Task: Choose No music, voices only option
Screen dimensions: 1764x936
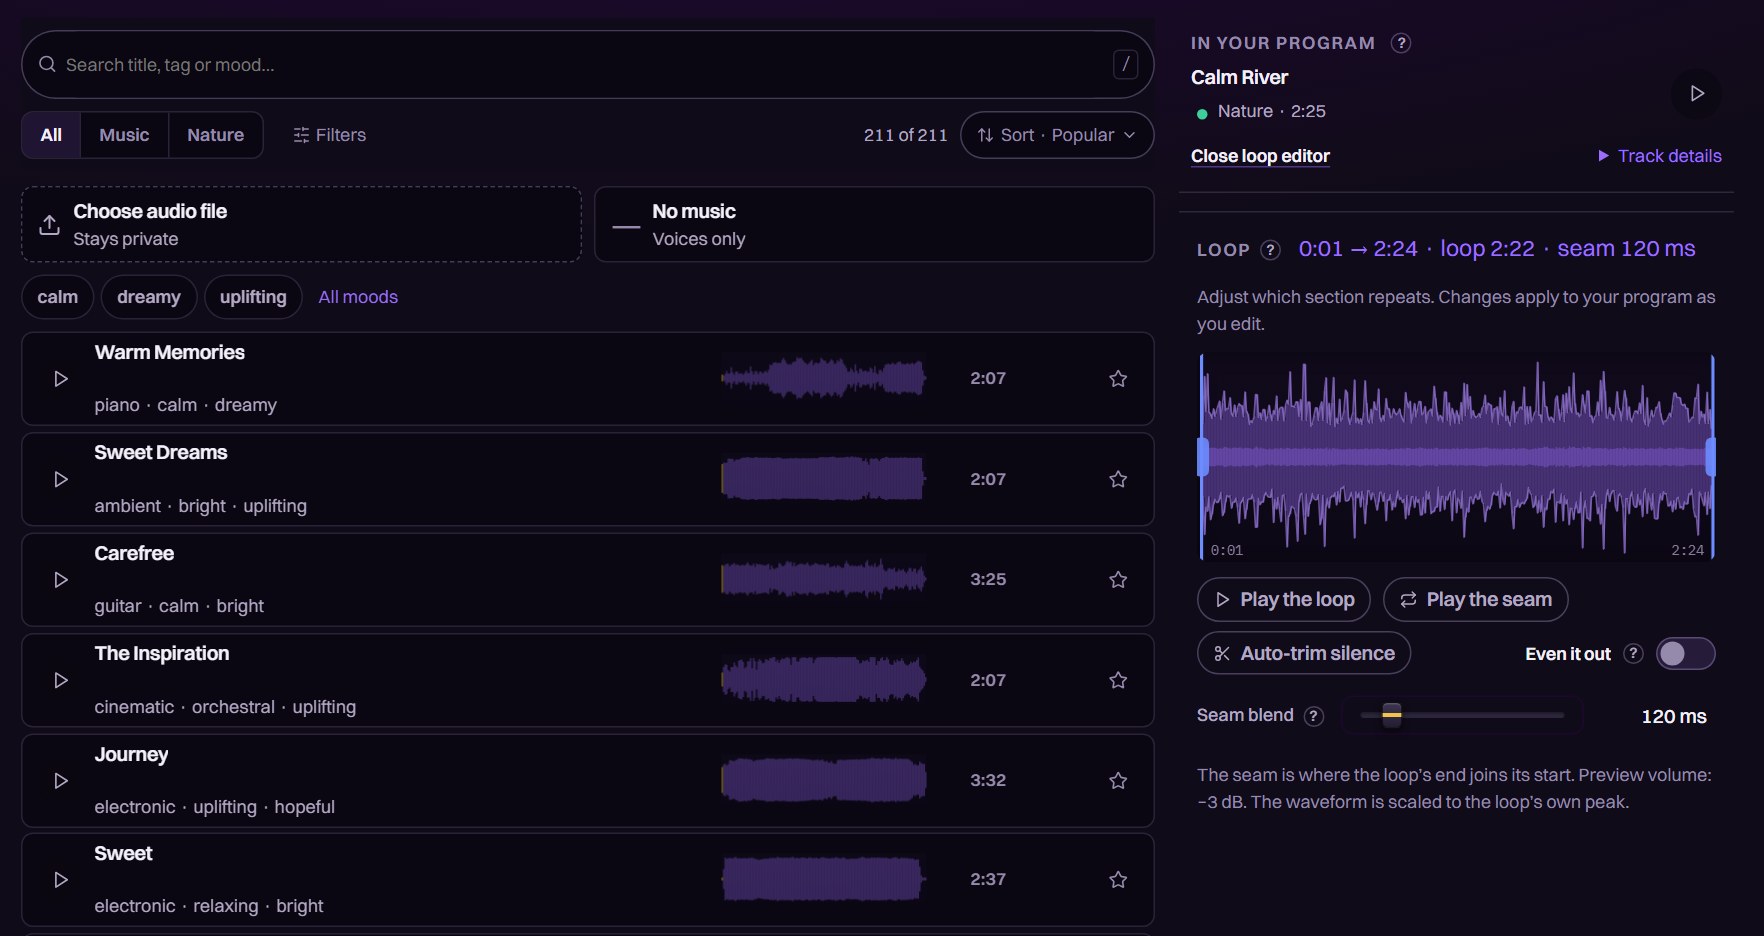Action: click(874, 224)
